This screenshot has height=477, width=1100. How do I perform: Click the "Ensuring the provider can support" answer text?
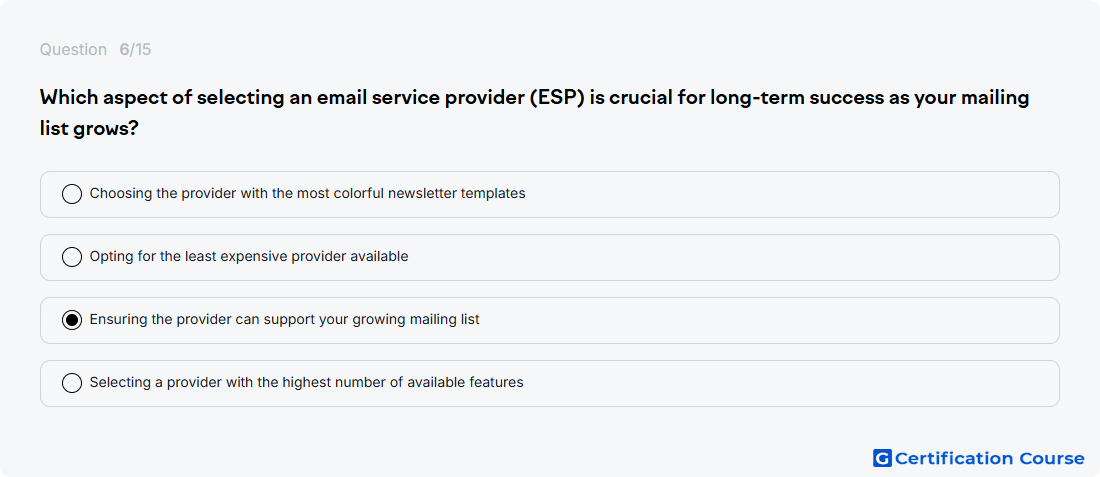pyautogui.click(x=285, y=320)
